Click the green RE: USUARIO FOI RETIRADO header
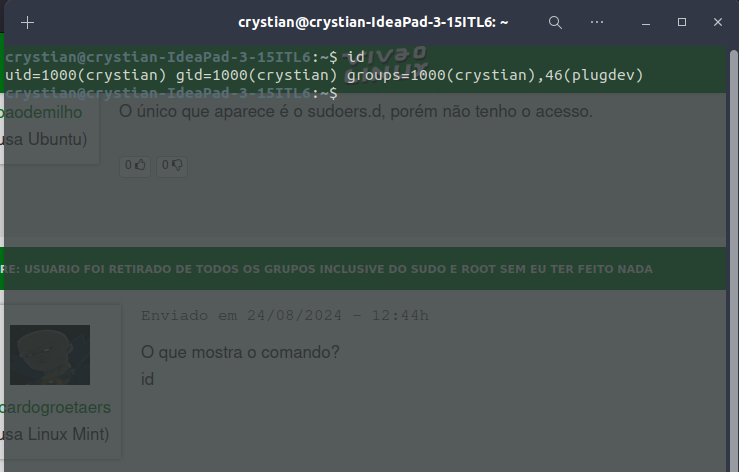Screen dimensions: 739x472 tap(330, 269)
